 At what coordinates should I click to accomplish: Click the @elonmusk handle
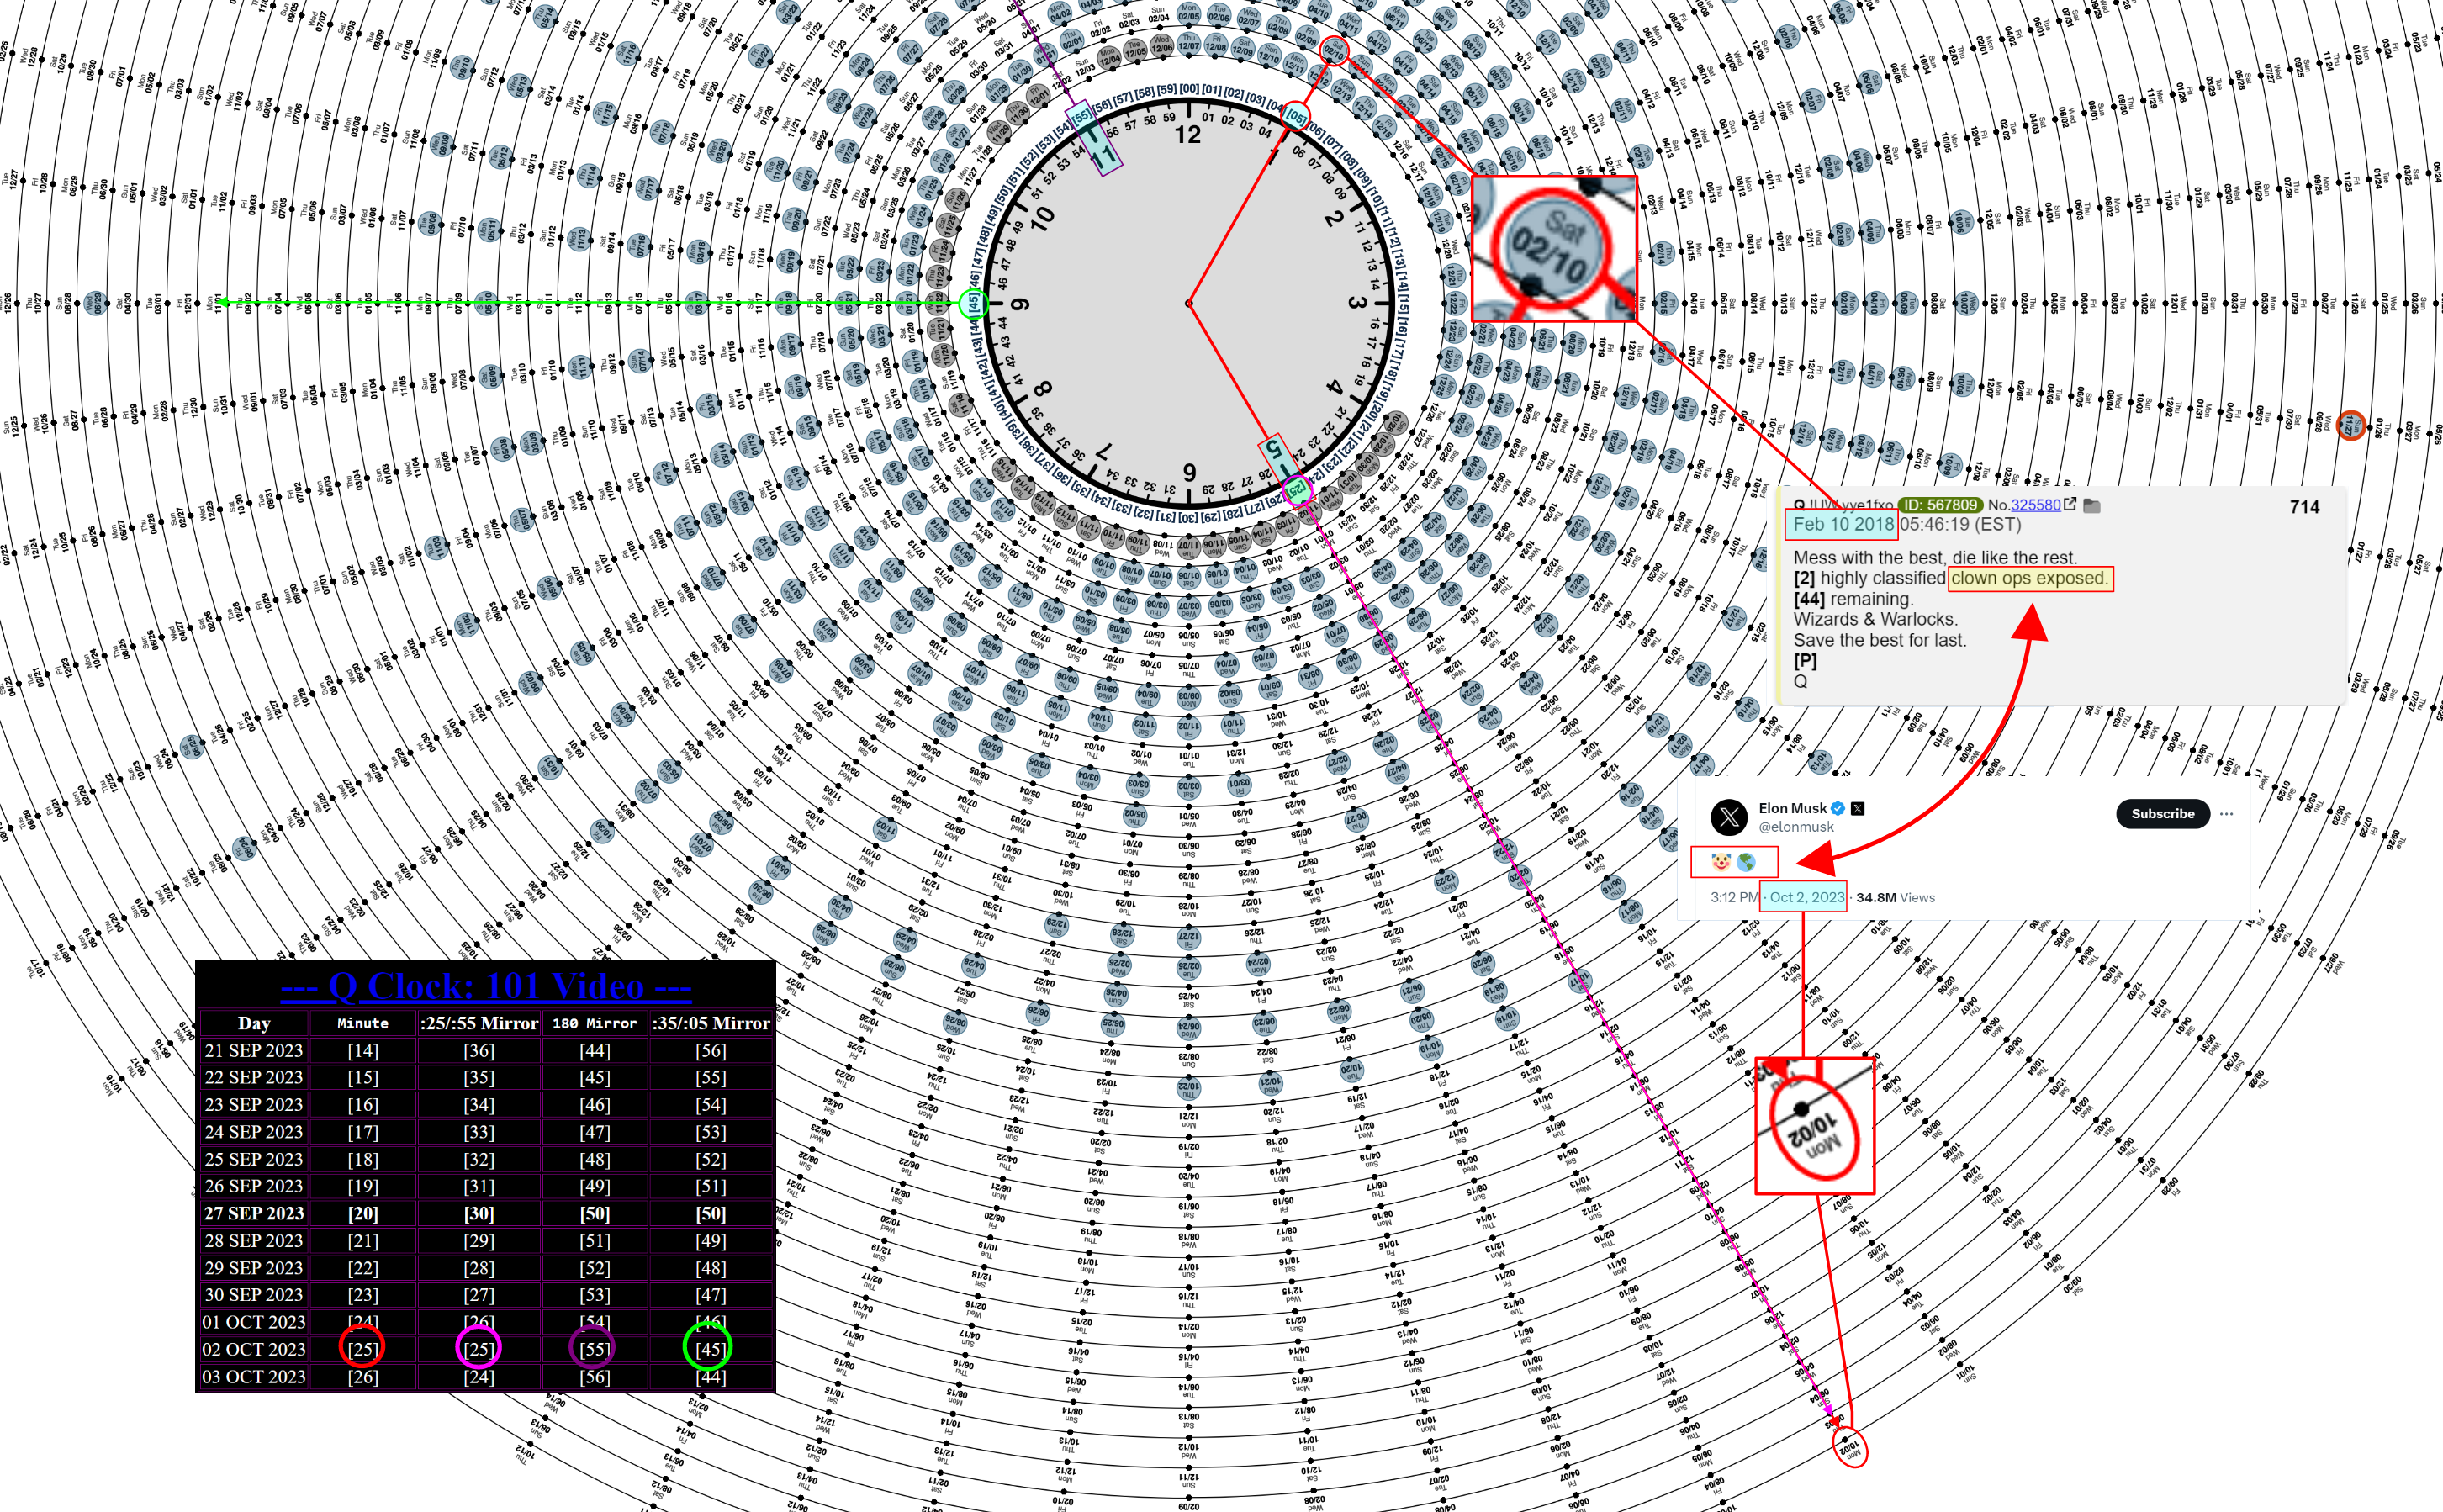tap(1796, 827)
